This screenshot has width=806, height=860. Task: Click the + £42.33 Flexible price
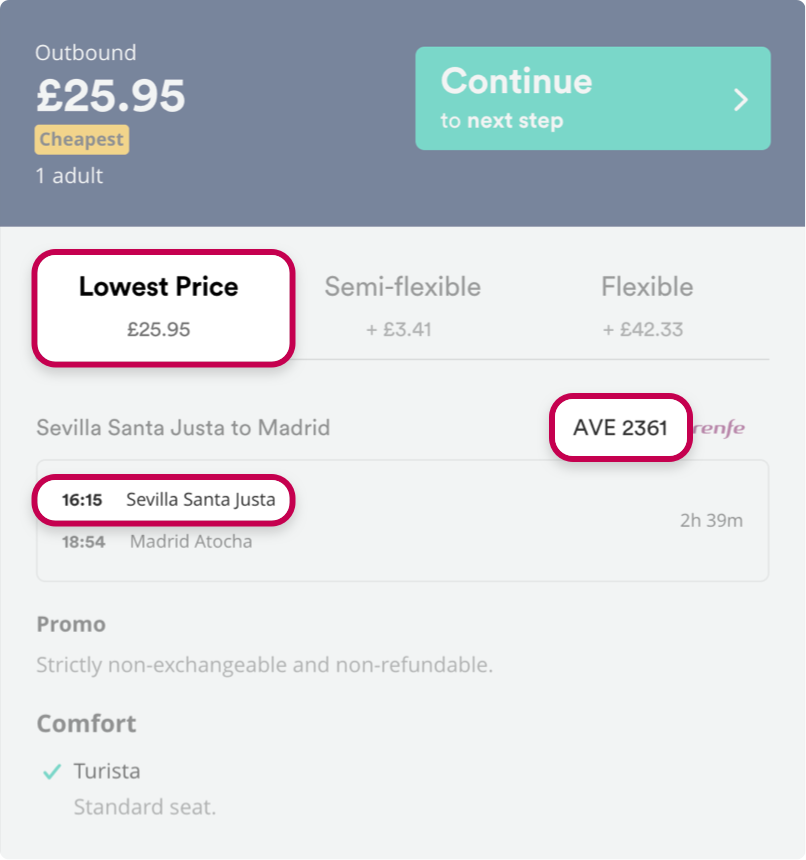point(643,330)
